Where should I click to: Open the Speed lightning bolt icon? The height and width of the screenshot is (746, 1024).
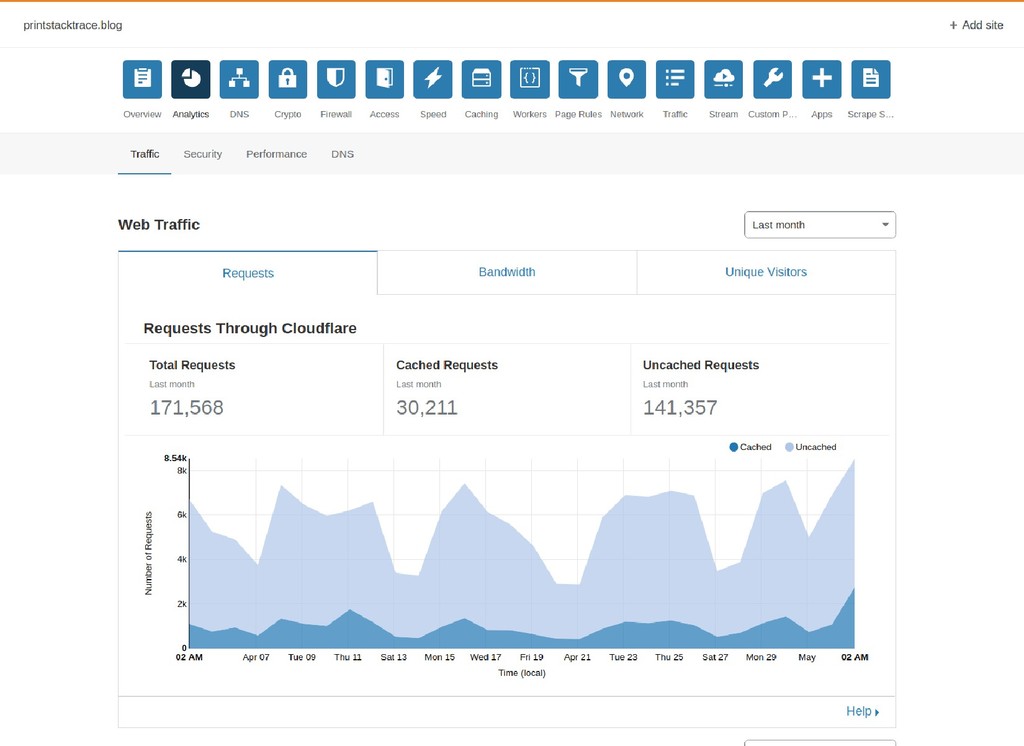[x=433, y=79]
